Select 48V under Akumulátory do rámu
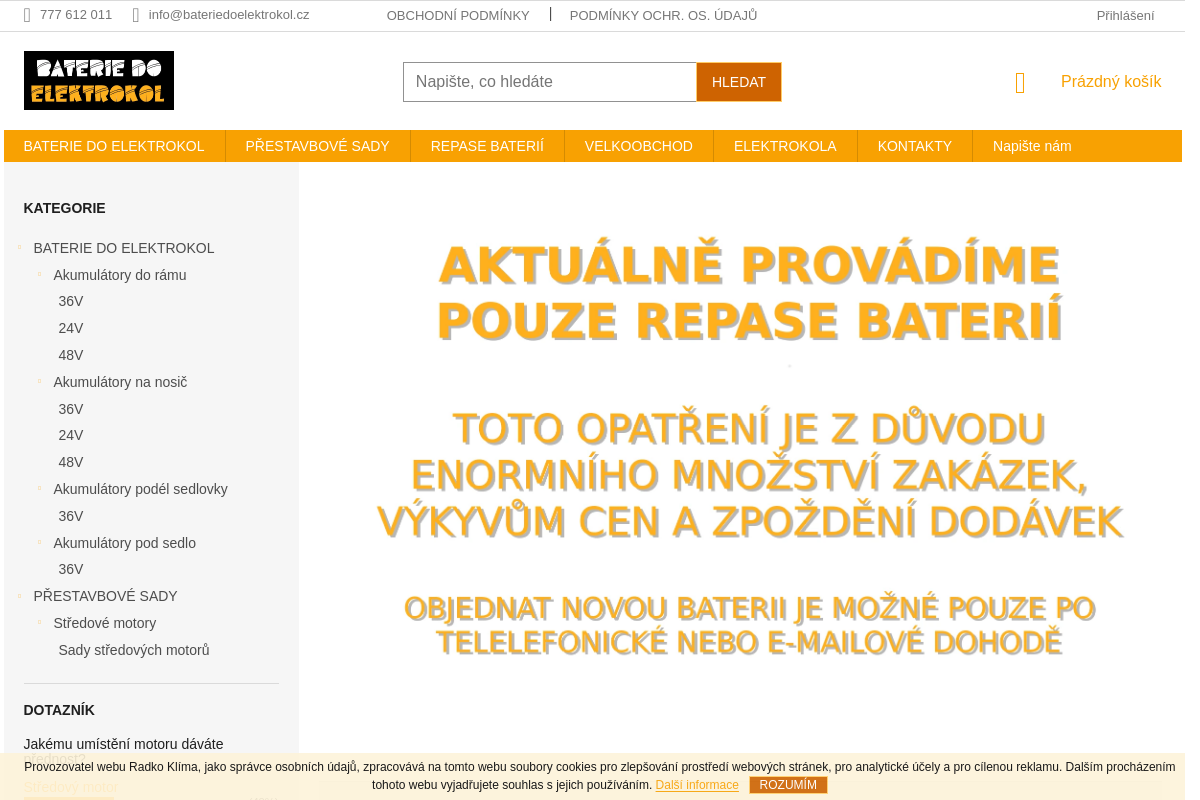1200x800 pixels. tap(71, 355)
